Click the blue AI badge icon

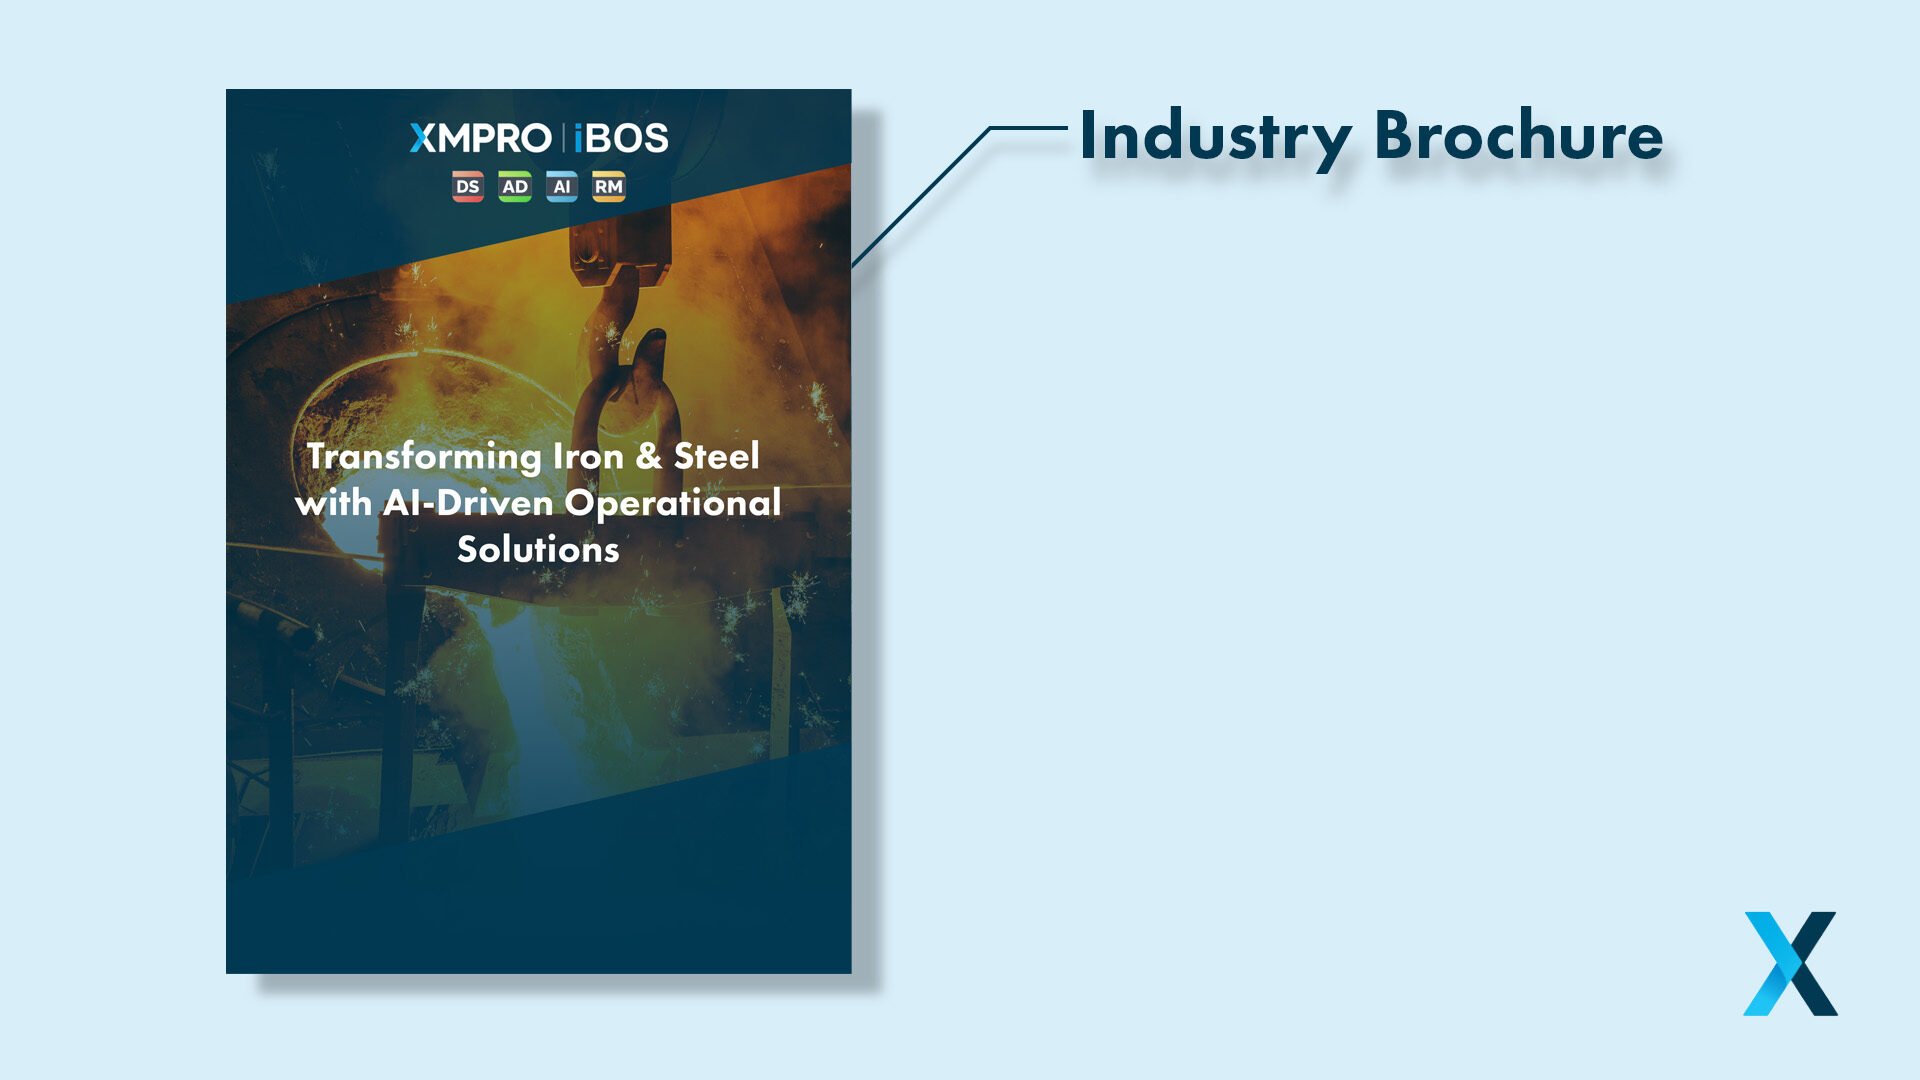pyautogui.click(x=562, y=187)
